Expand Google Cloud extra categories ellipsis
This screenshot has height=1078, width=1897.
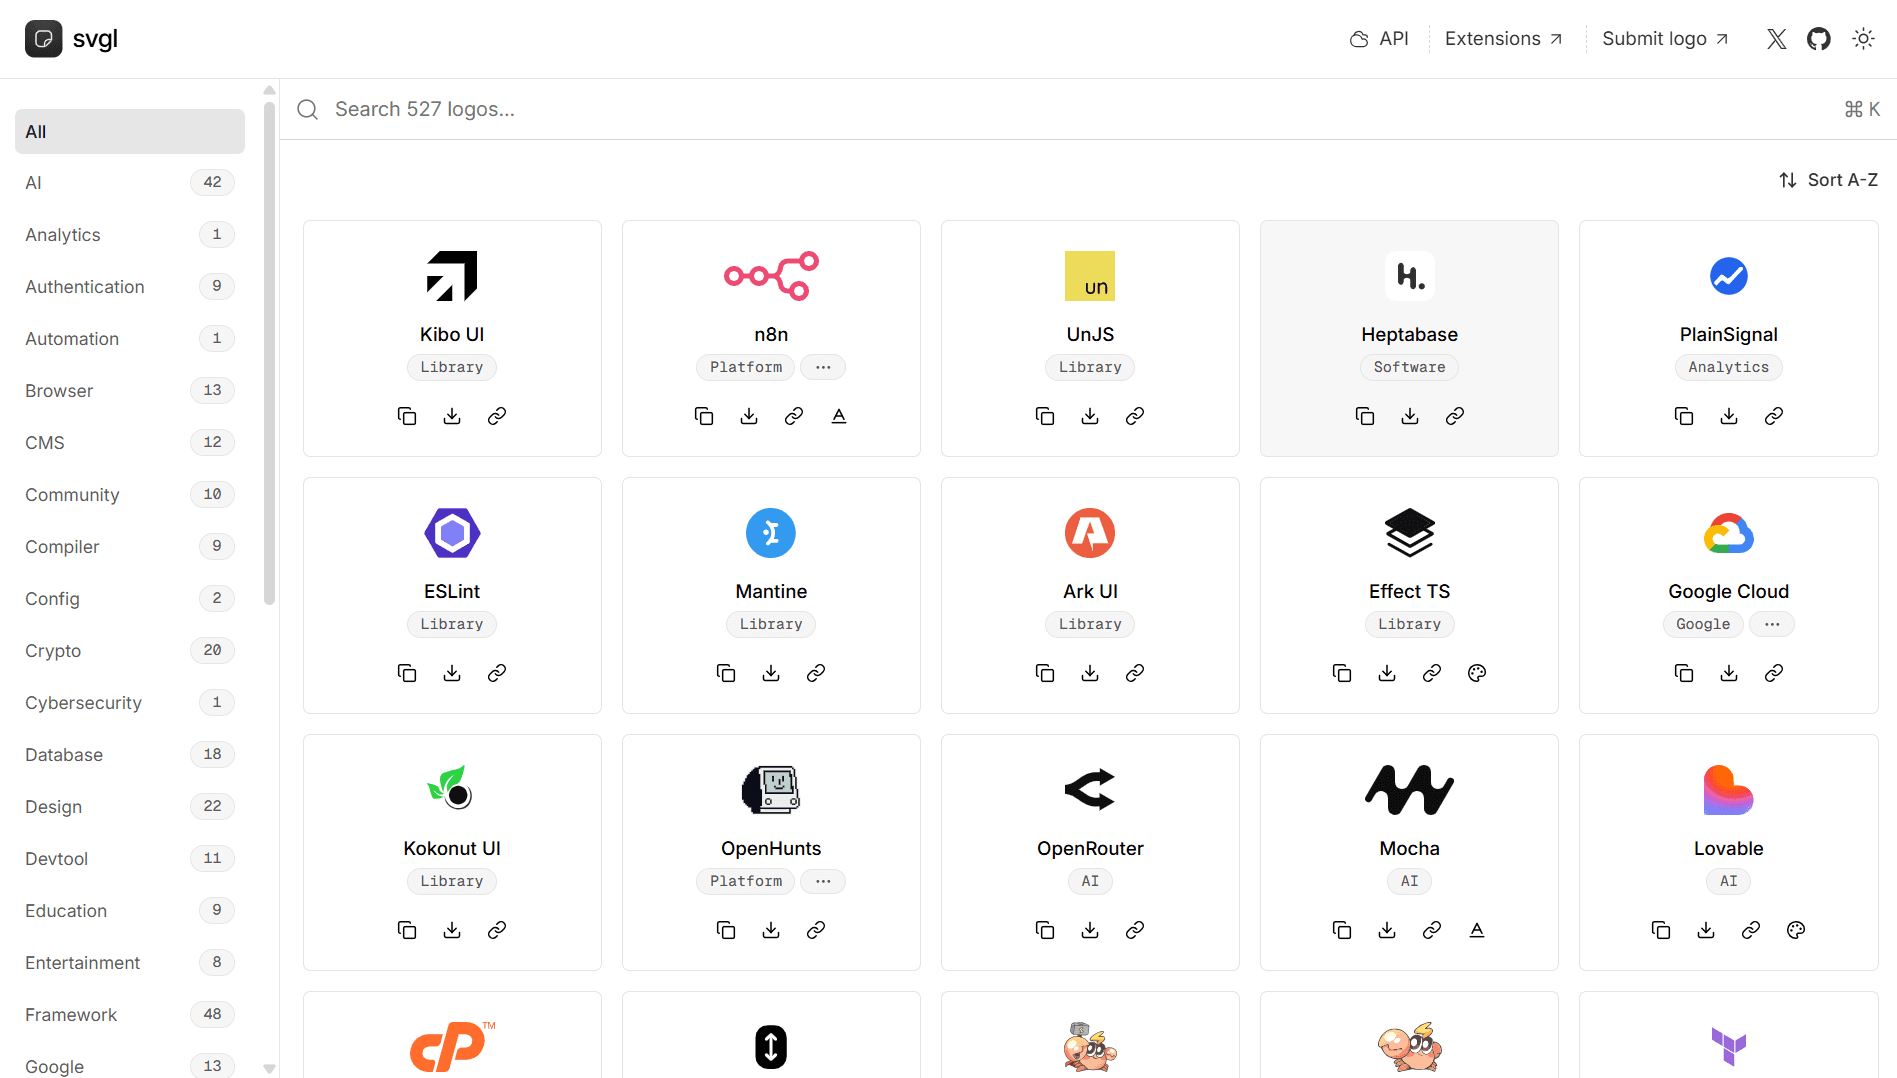(1772, 624)
